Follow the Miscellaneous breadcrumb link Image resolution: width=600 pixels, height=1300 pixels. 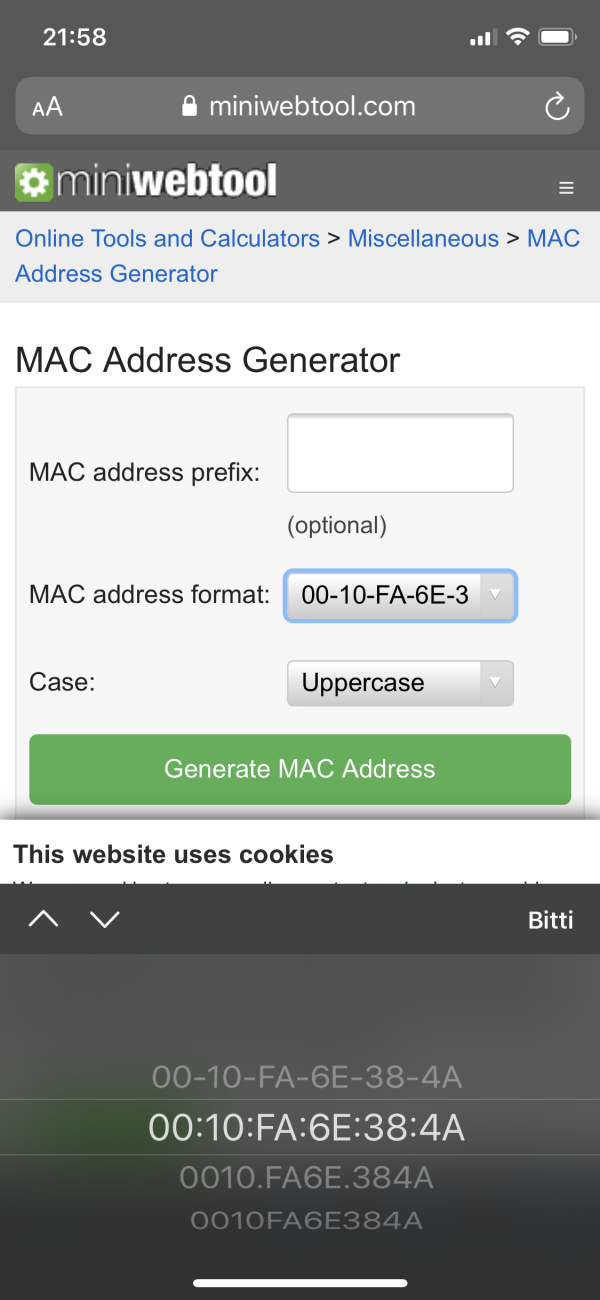[x=423, y=239]
